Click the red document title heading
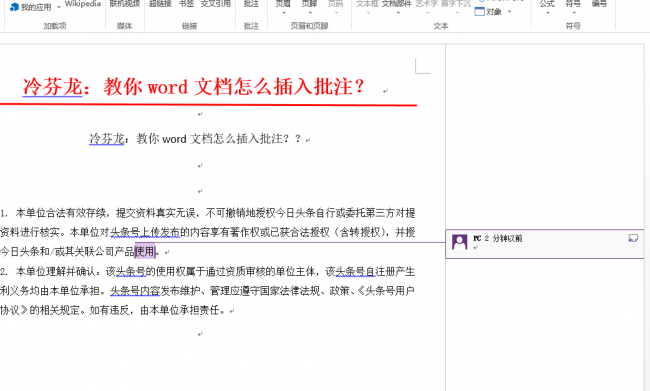The height and width of the screenshot is (391, 650). pyautogui.click(x=193, y=87)
